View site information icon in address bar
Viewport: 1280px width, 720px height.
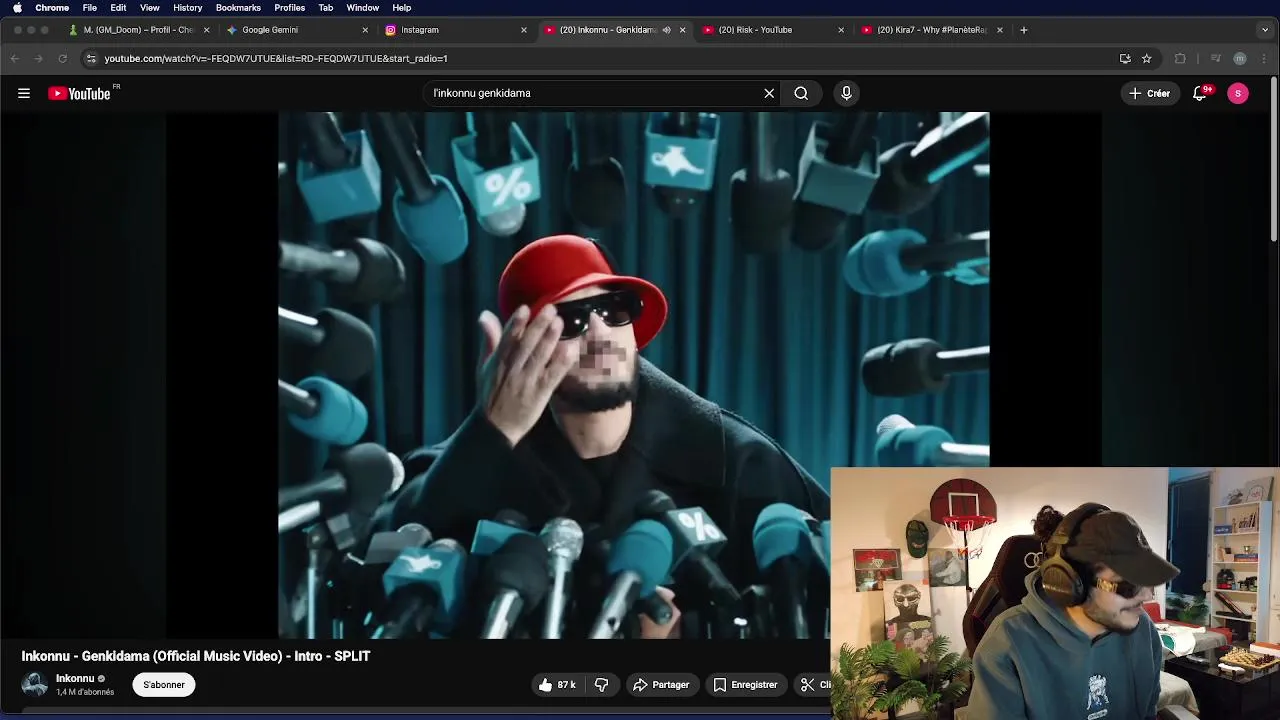click(x=91, y=58)
